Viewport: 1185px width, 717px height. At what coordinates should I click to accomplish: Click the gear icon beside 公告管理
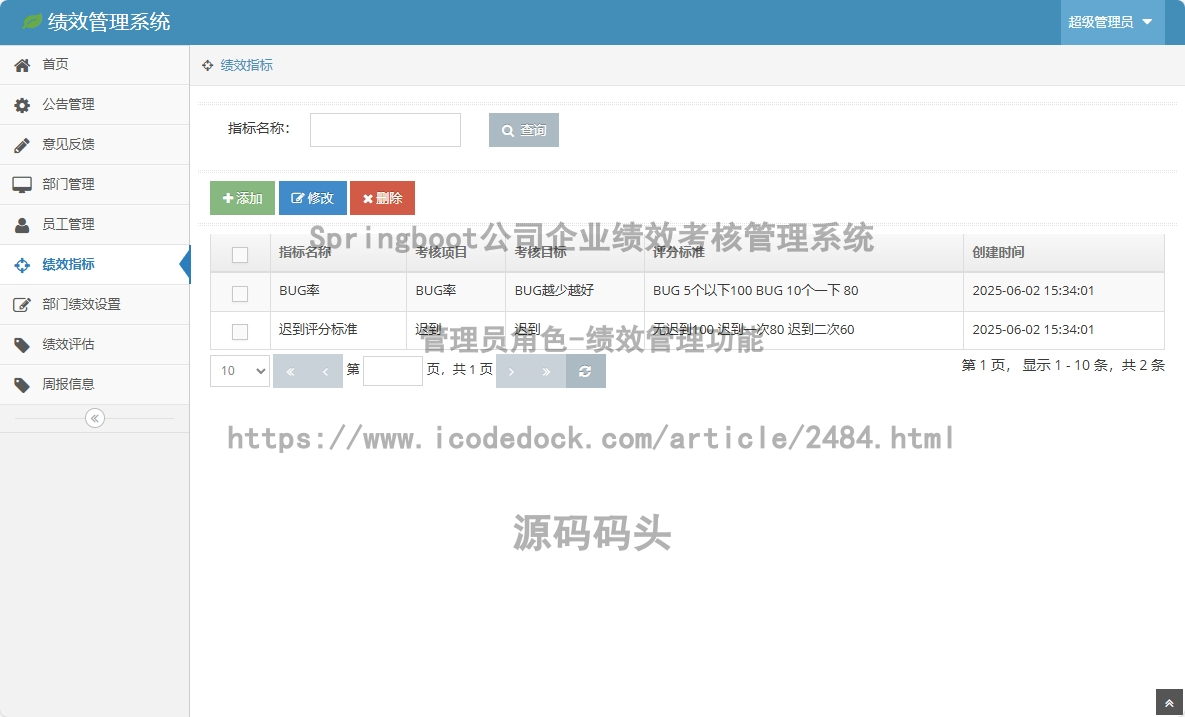(x=22, y=105)
